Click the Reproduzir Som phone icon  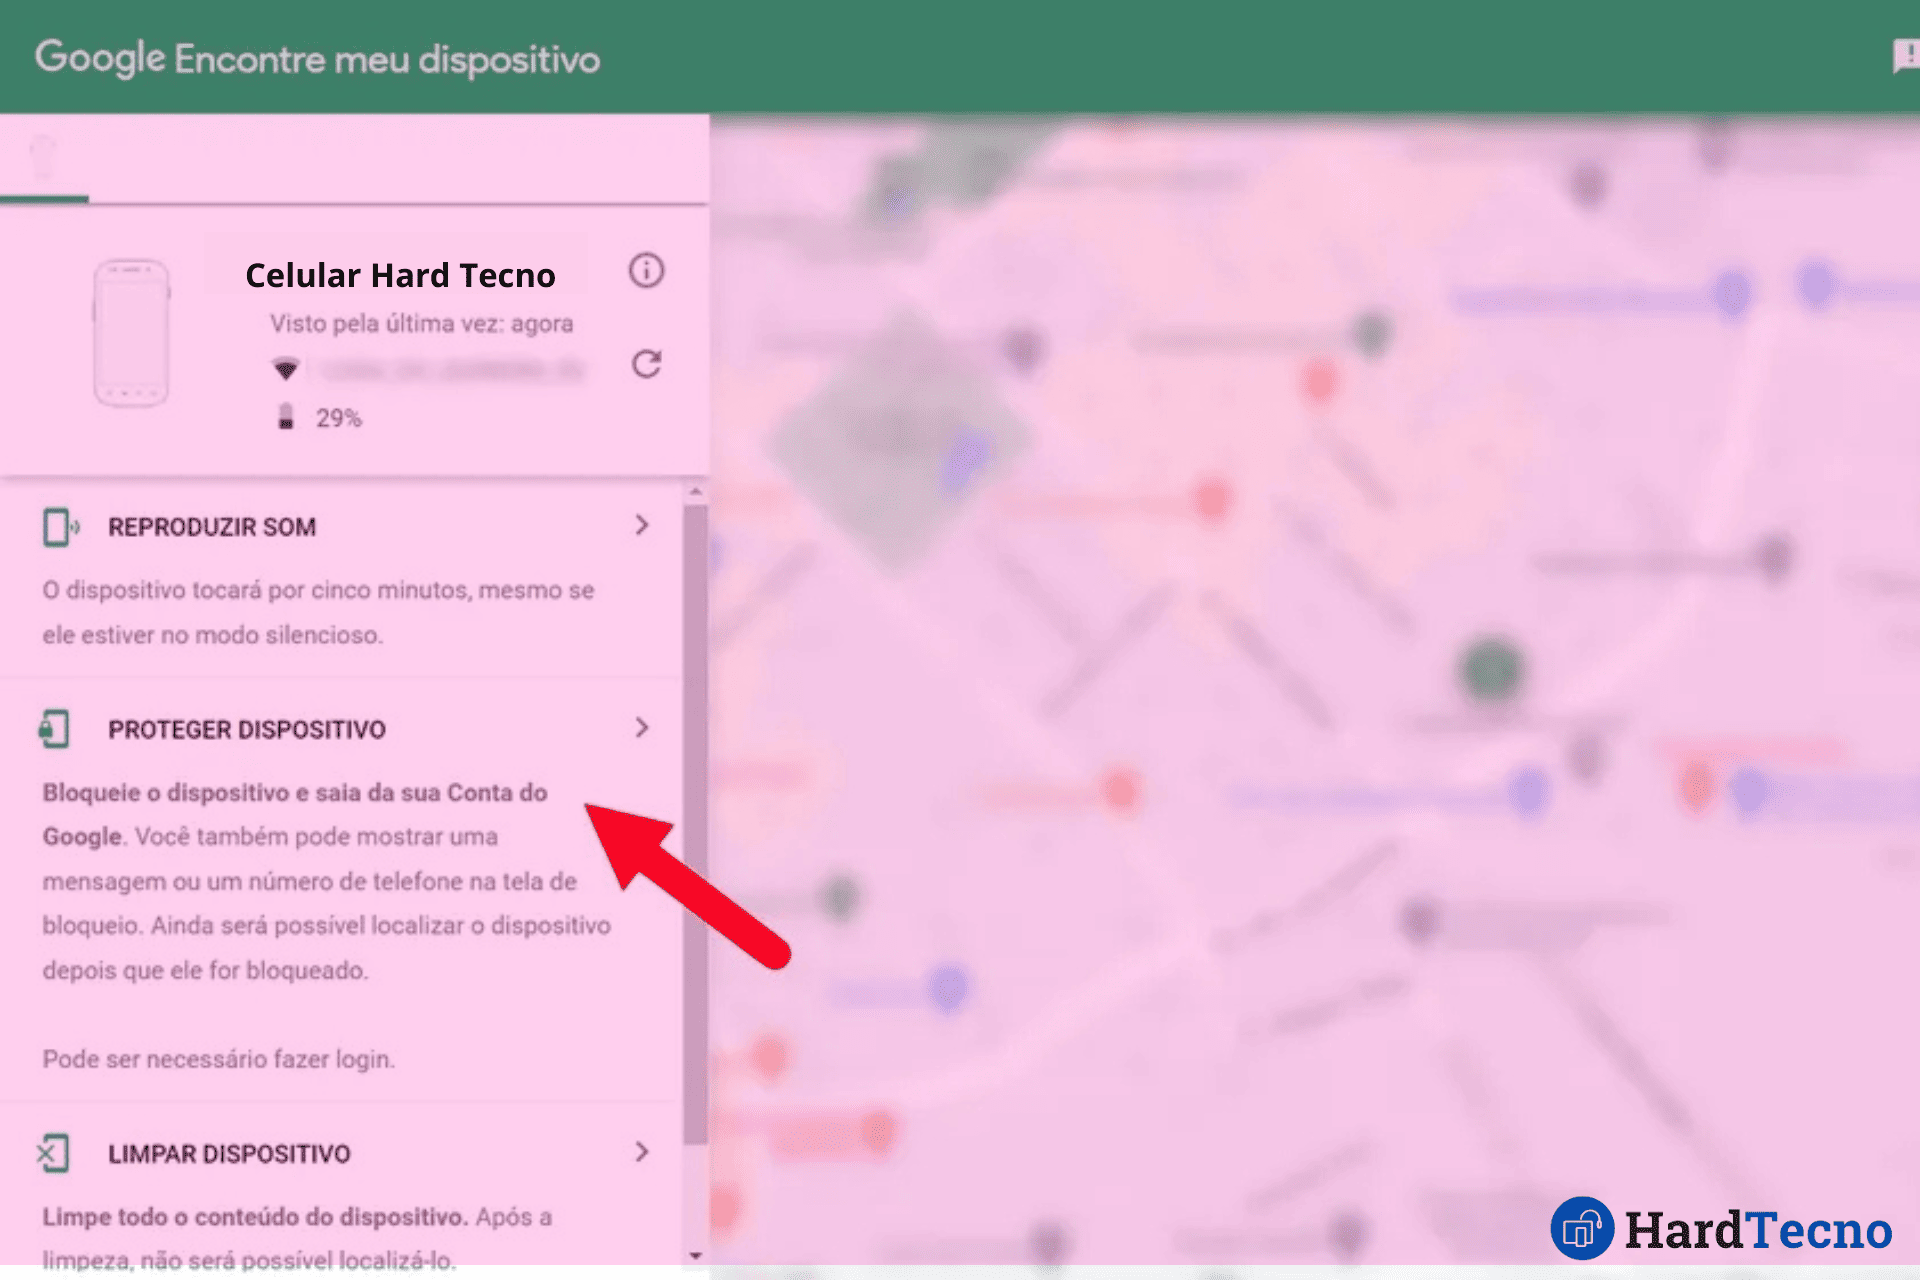coord(60,527)
